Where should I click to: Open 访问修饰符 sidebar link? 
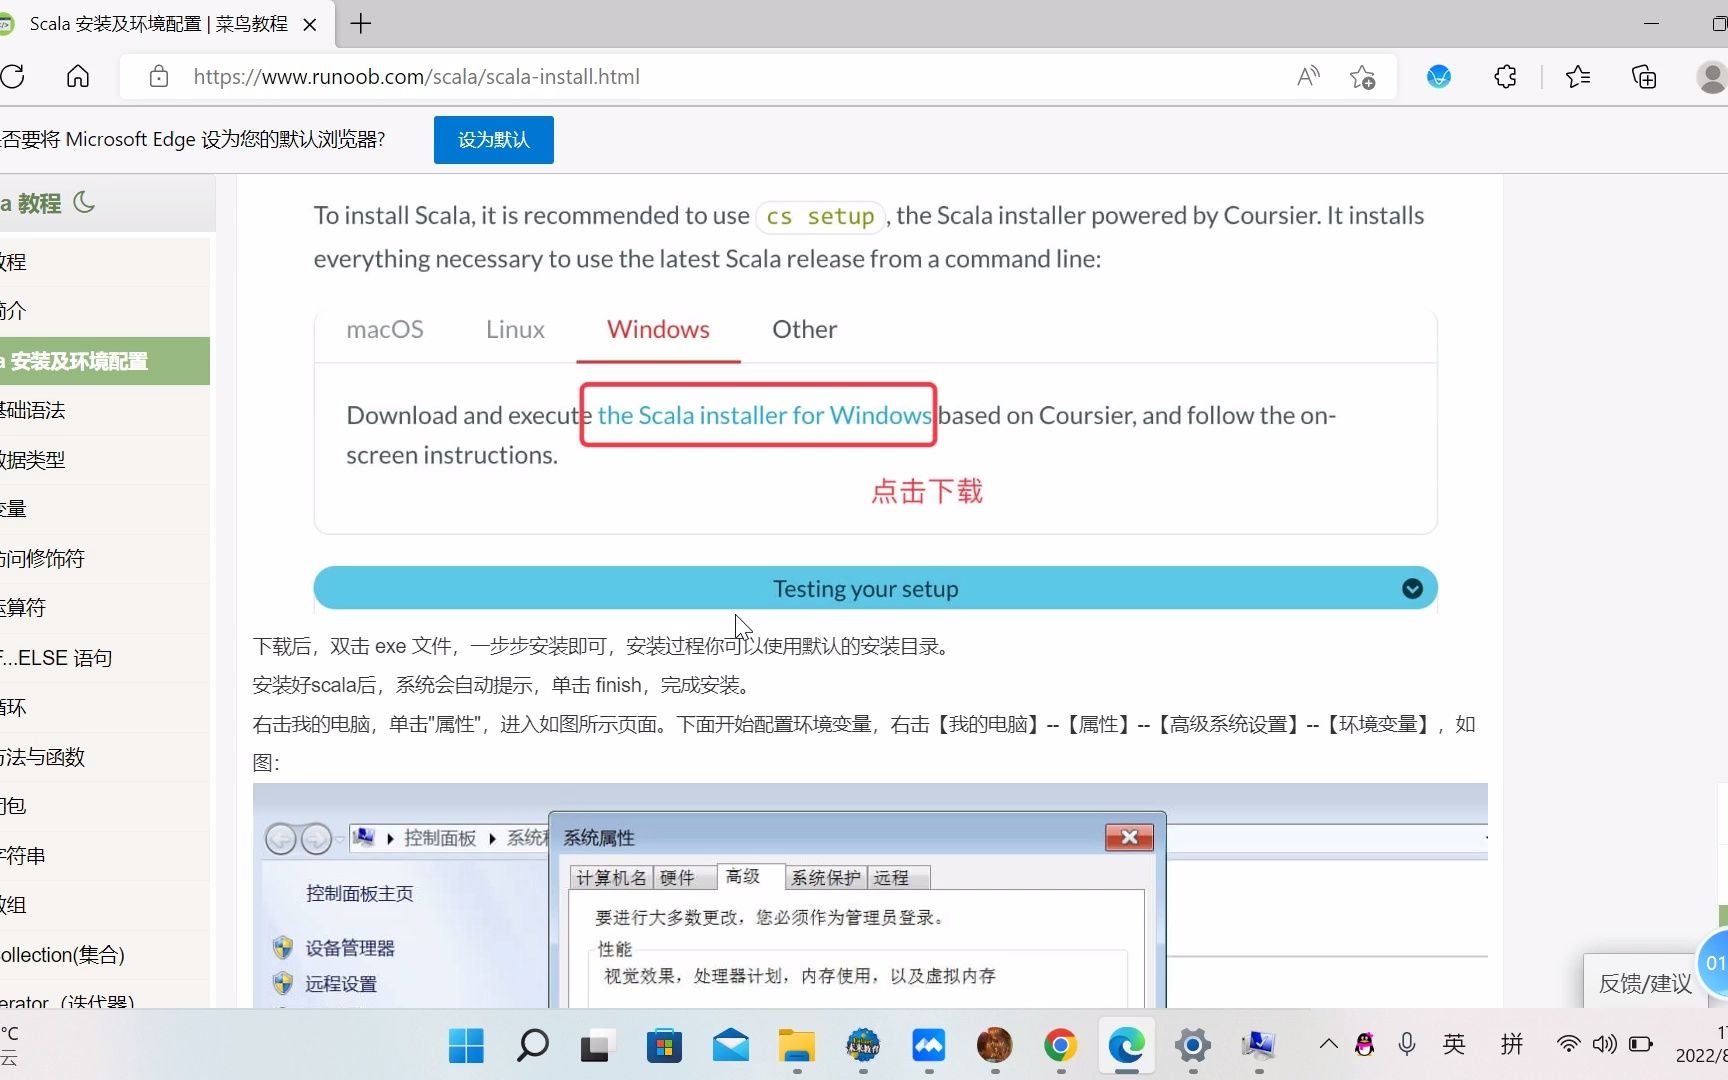105,559
